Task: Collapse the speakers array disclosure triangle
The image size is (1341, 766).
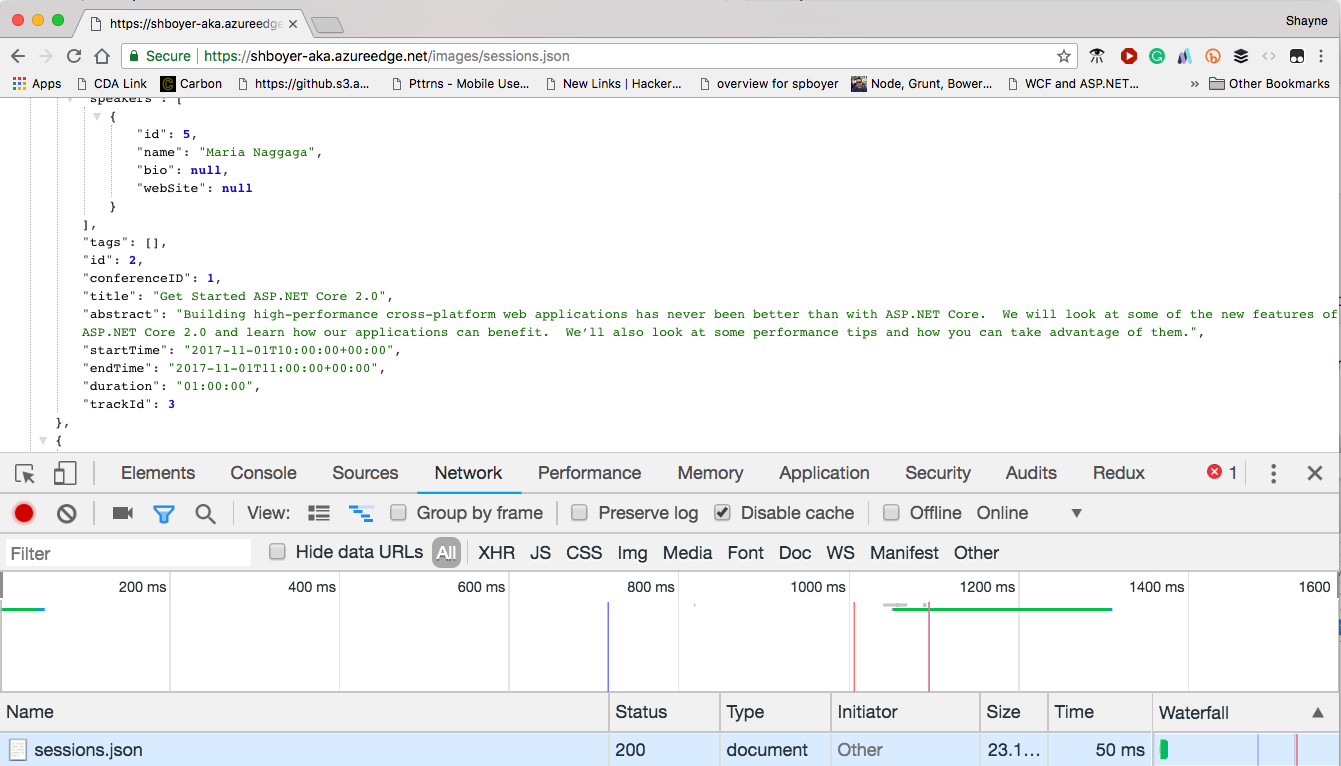Action: click(70, 99)
